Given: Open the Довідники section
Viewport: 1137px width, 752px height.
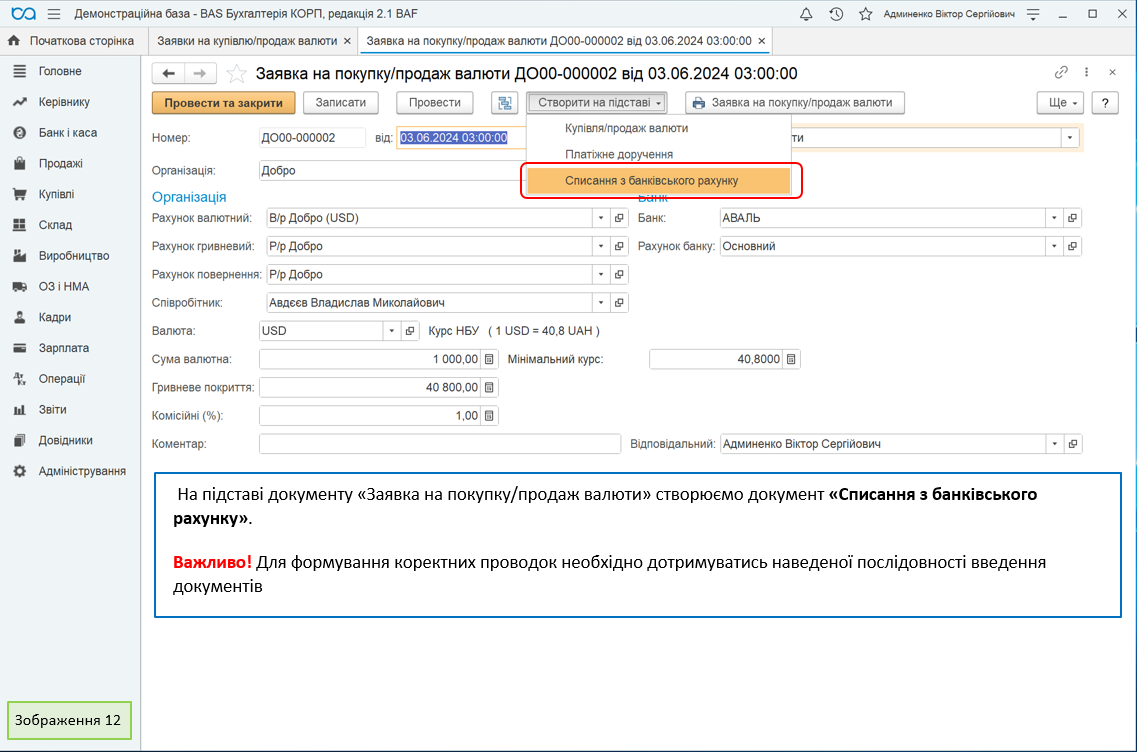Looking at the screenshot, I should tap(65, 440).
